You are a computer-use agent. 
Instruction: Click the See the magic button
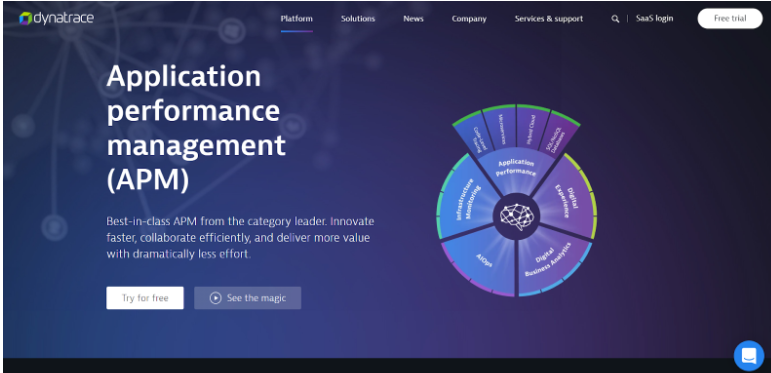248,298
